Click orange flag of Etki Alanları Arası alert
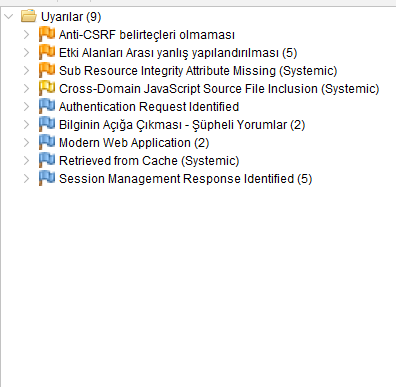396x387 pixels. 47,52
